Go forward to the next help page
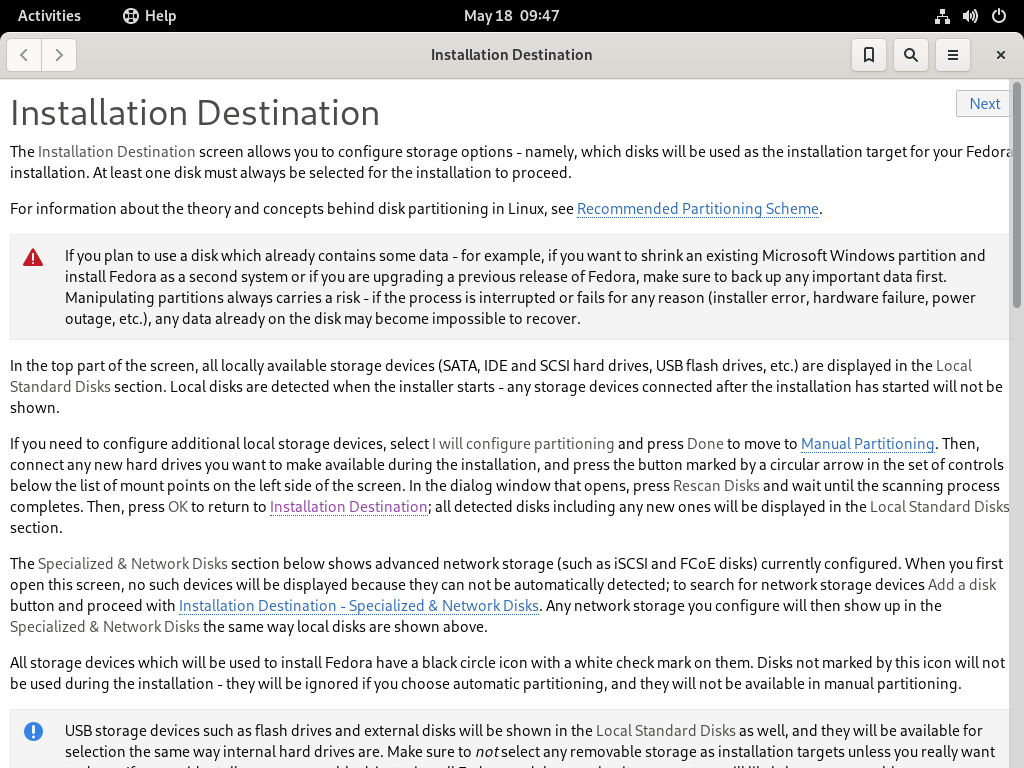 click(59, 55)
